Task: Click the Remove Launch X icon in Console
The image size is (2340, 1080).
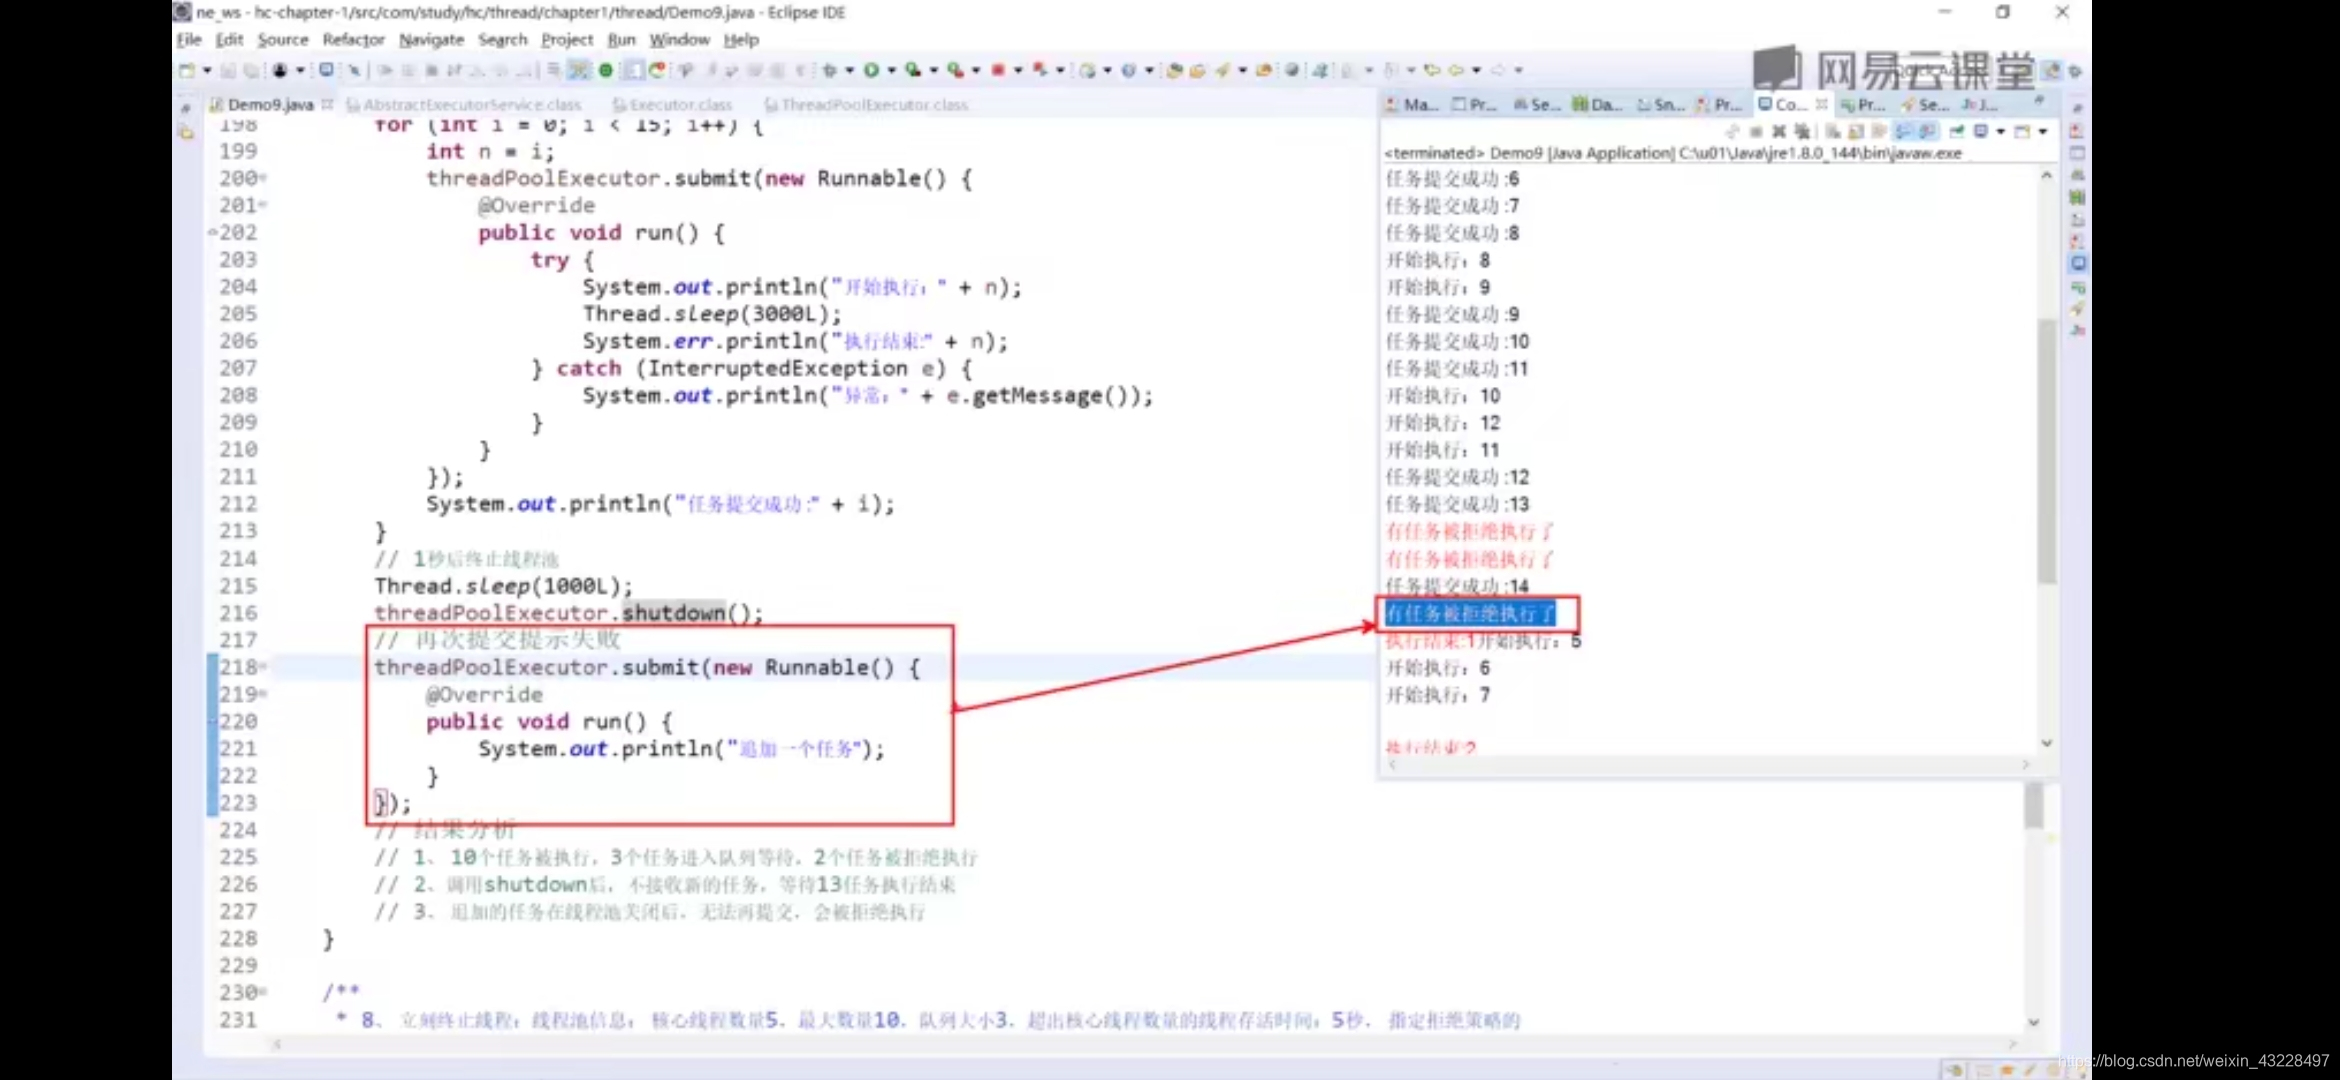Action: coord(1779,131)
